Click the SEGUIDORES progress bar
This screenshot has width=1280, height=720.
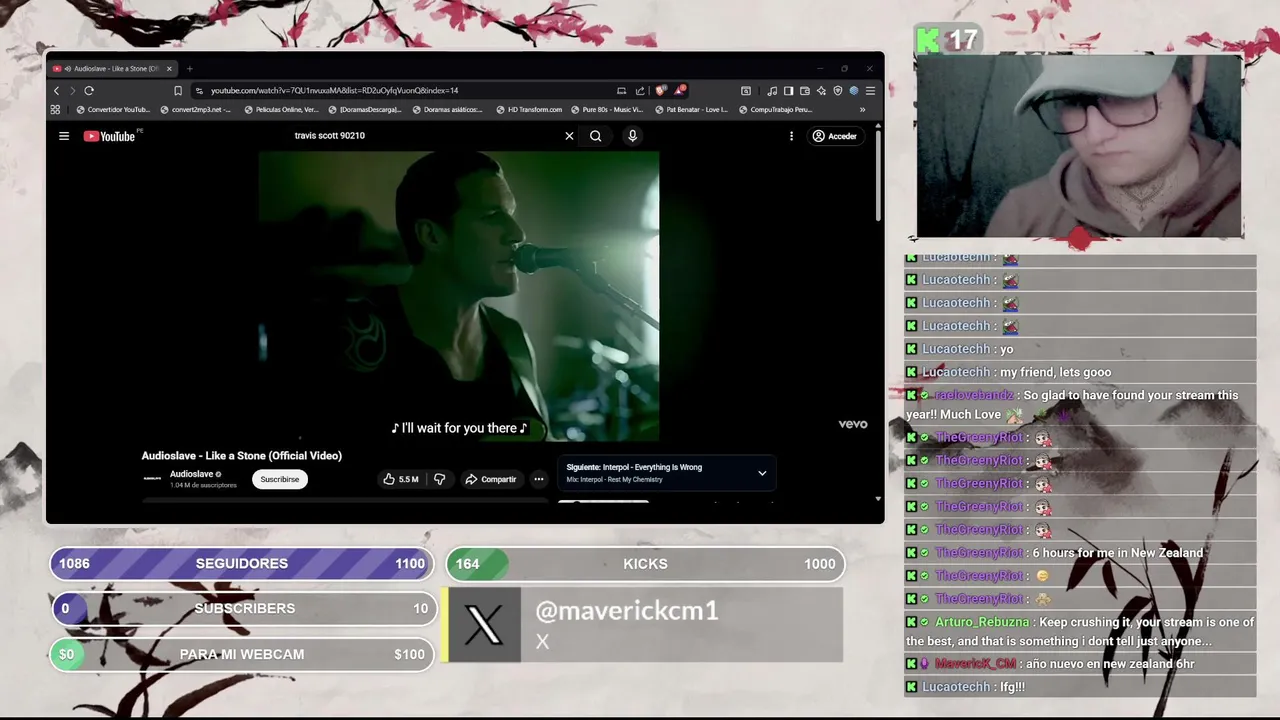(242, 564)
